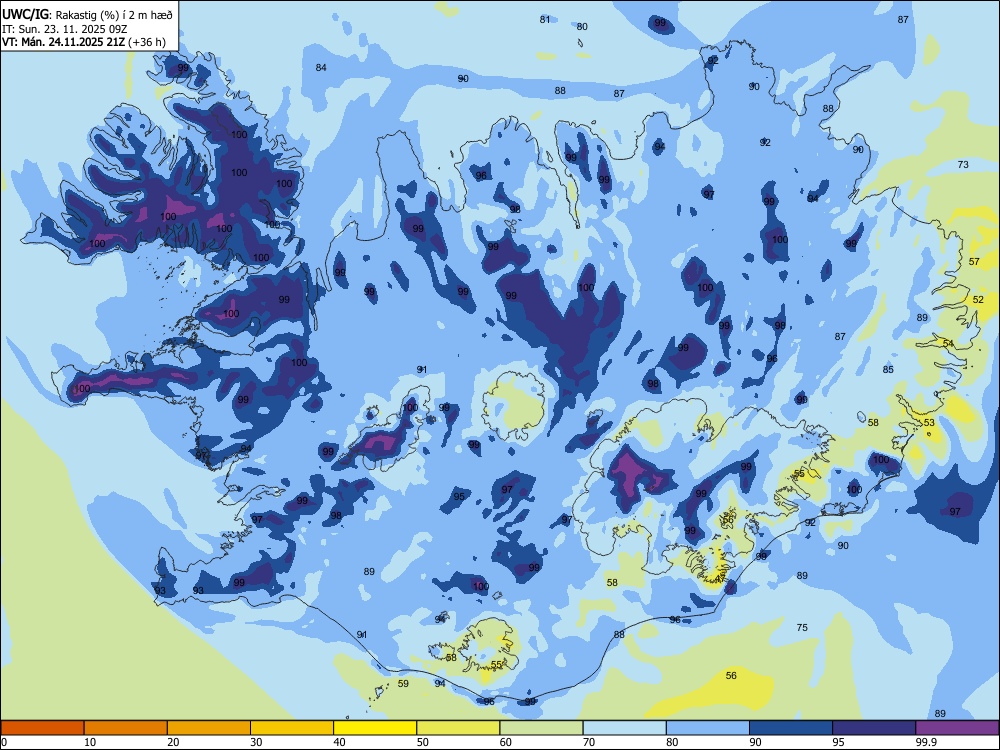Click the 30–40 amber legend swatch

point(292,728)
